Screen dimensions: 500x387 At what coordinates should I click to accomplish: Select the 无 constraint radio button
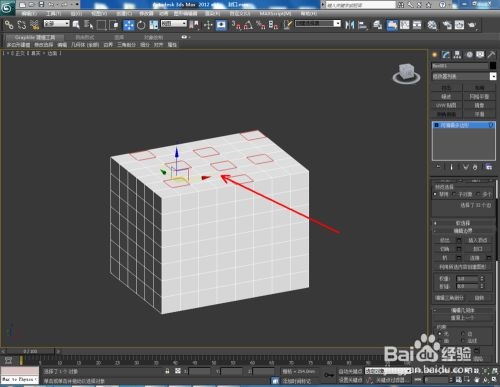[439, 334]
